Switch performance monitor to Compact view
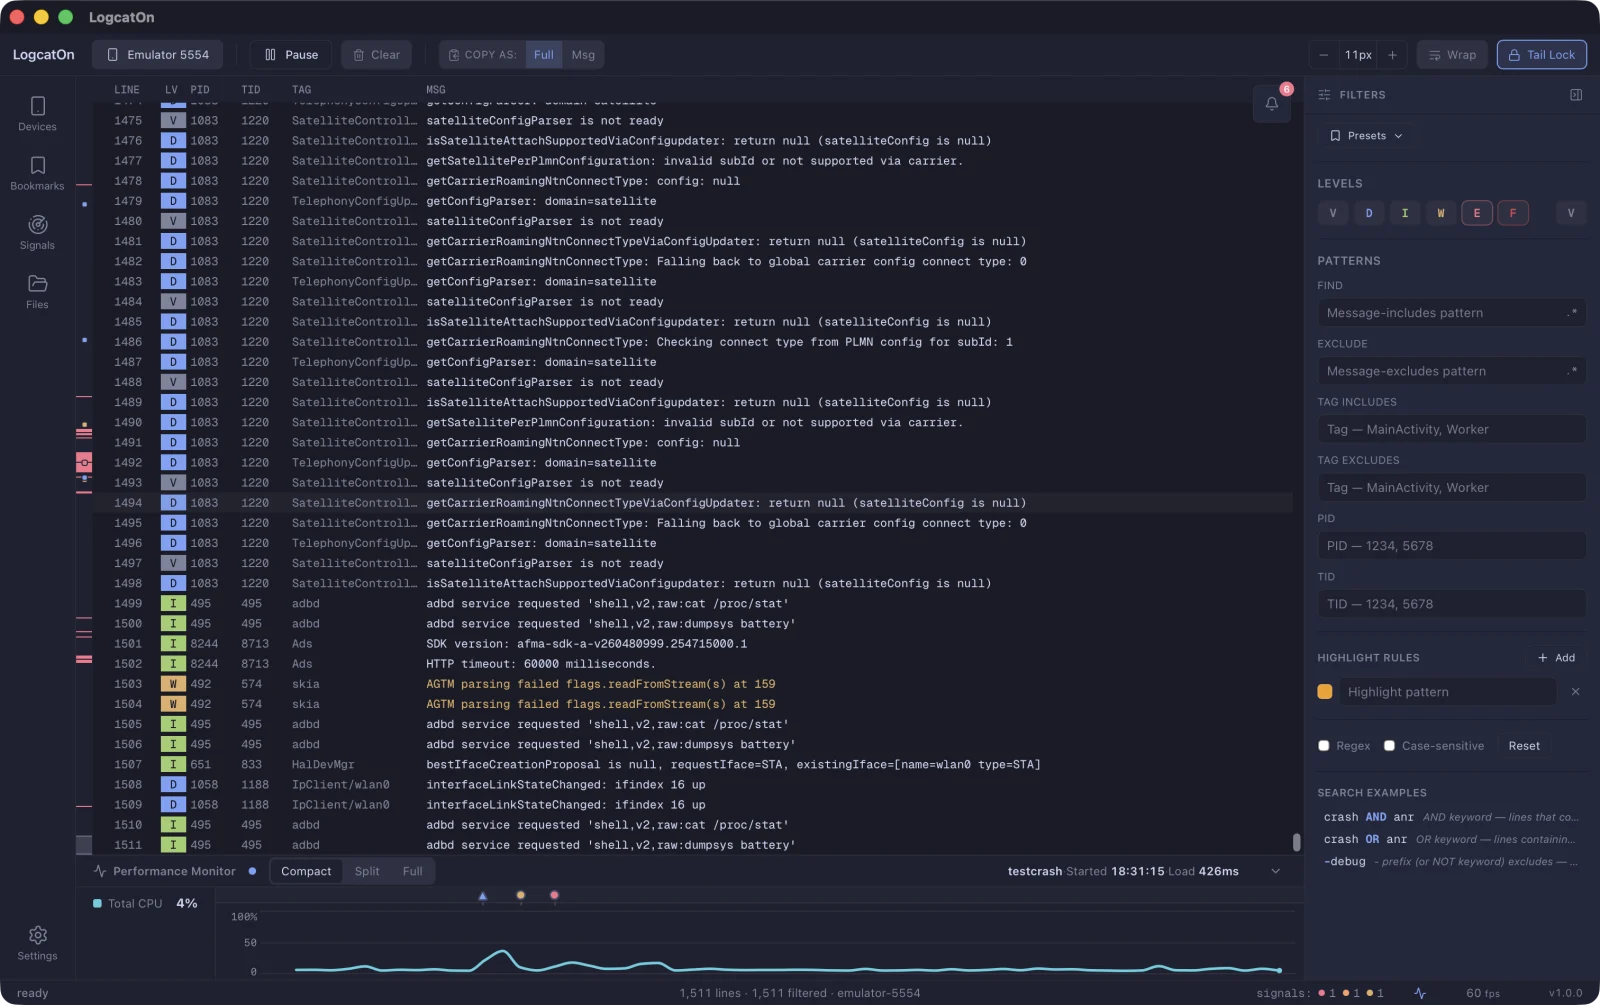1600x1005 pixels. [306, 871]
